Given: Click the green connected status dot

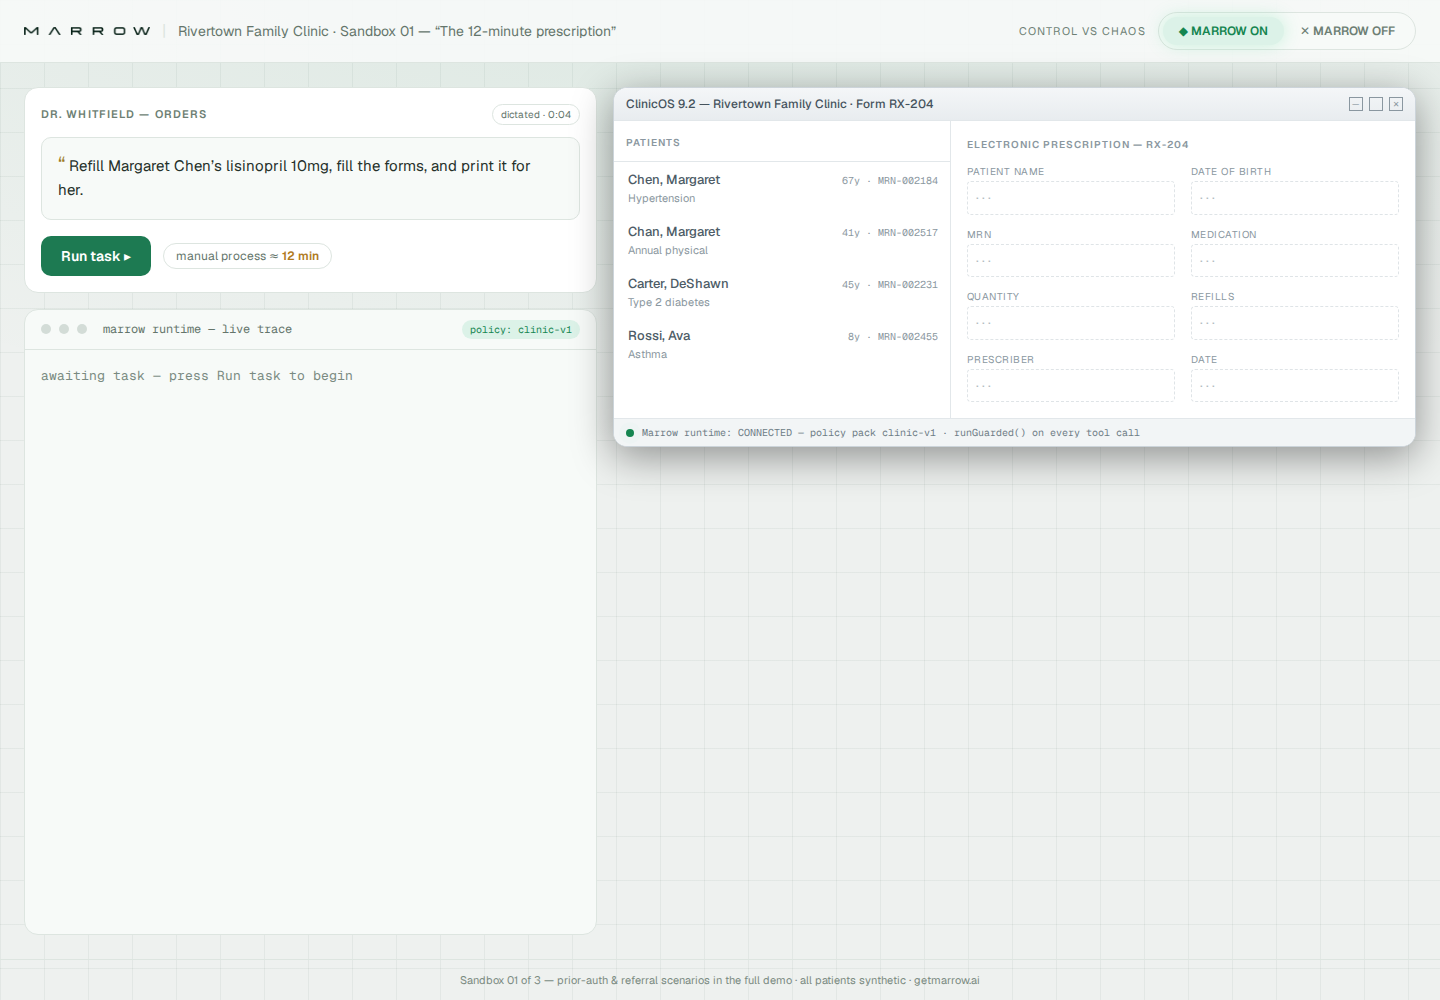Looking at the screenshot, I should [x=630, y=433].
